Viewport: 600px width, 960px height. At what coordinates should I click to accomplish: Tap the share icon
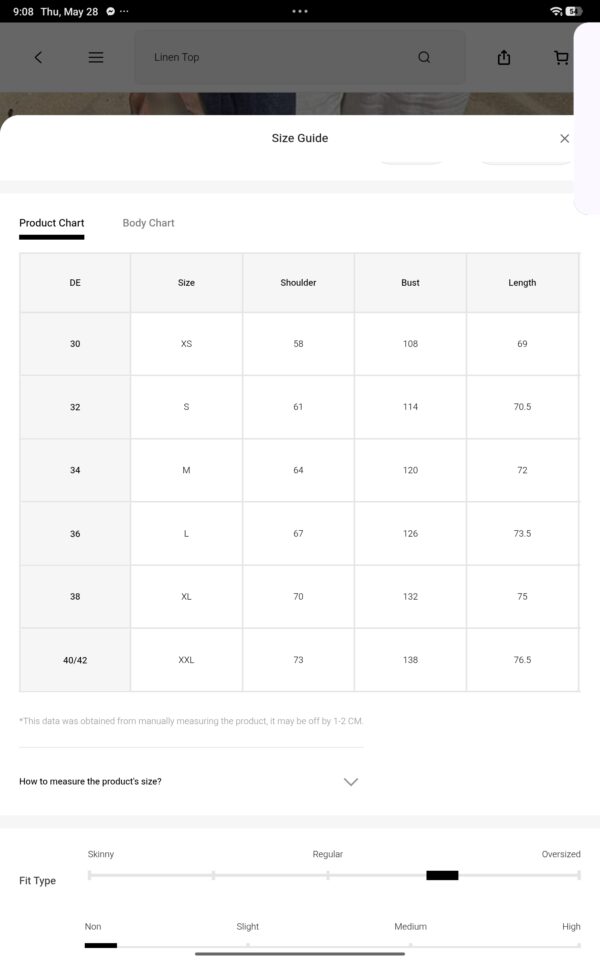504,58
